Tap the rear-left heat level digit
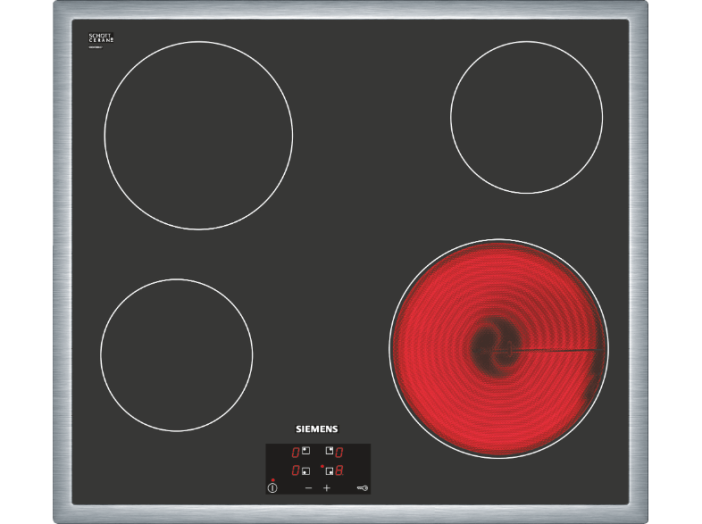The image size is (702, 524). pos(295,452)
